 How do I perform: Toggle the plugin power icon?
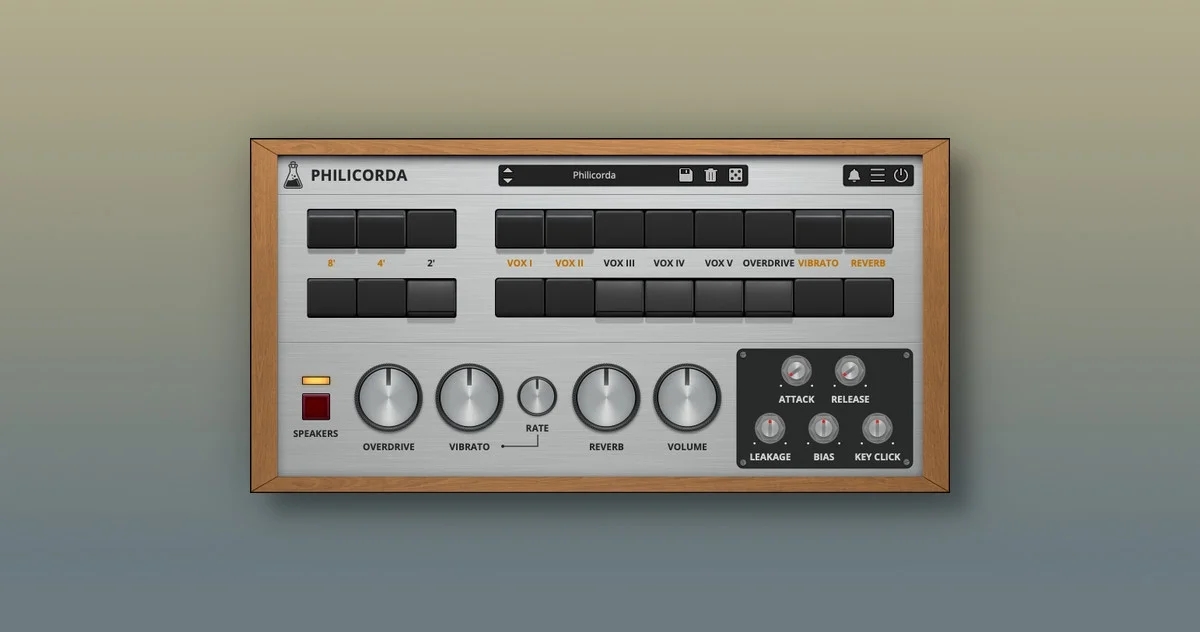coord(901,175)
